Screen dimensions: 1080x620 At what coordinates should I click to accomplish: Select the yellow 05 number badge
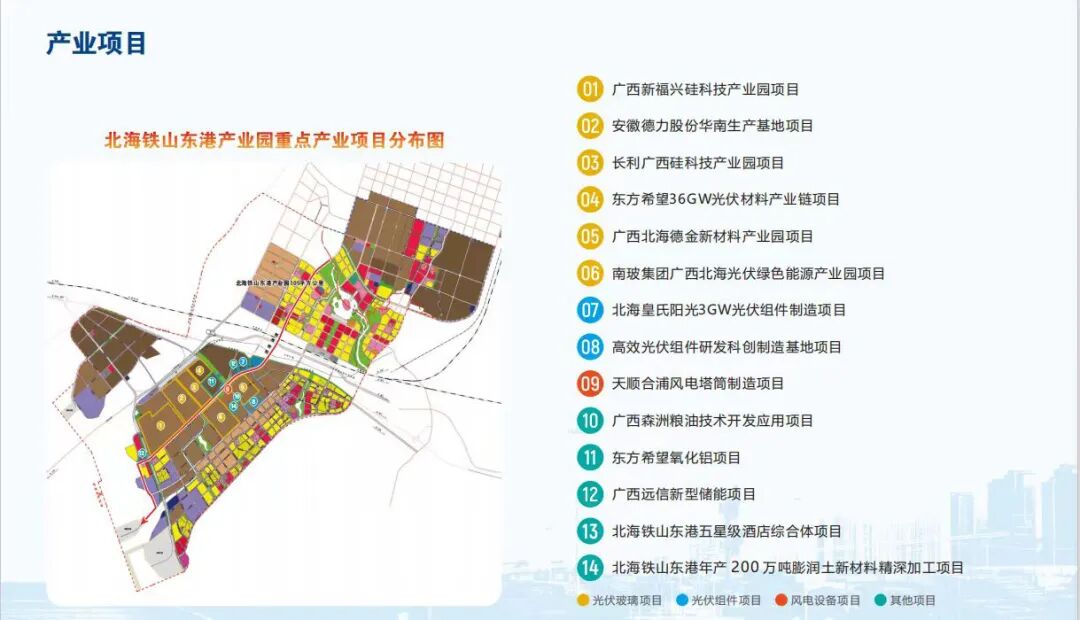590,236
